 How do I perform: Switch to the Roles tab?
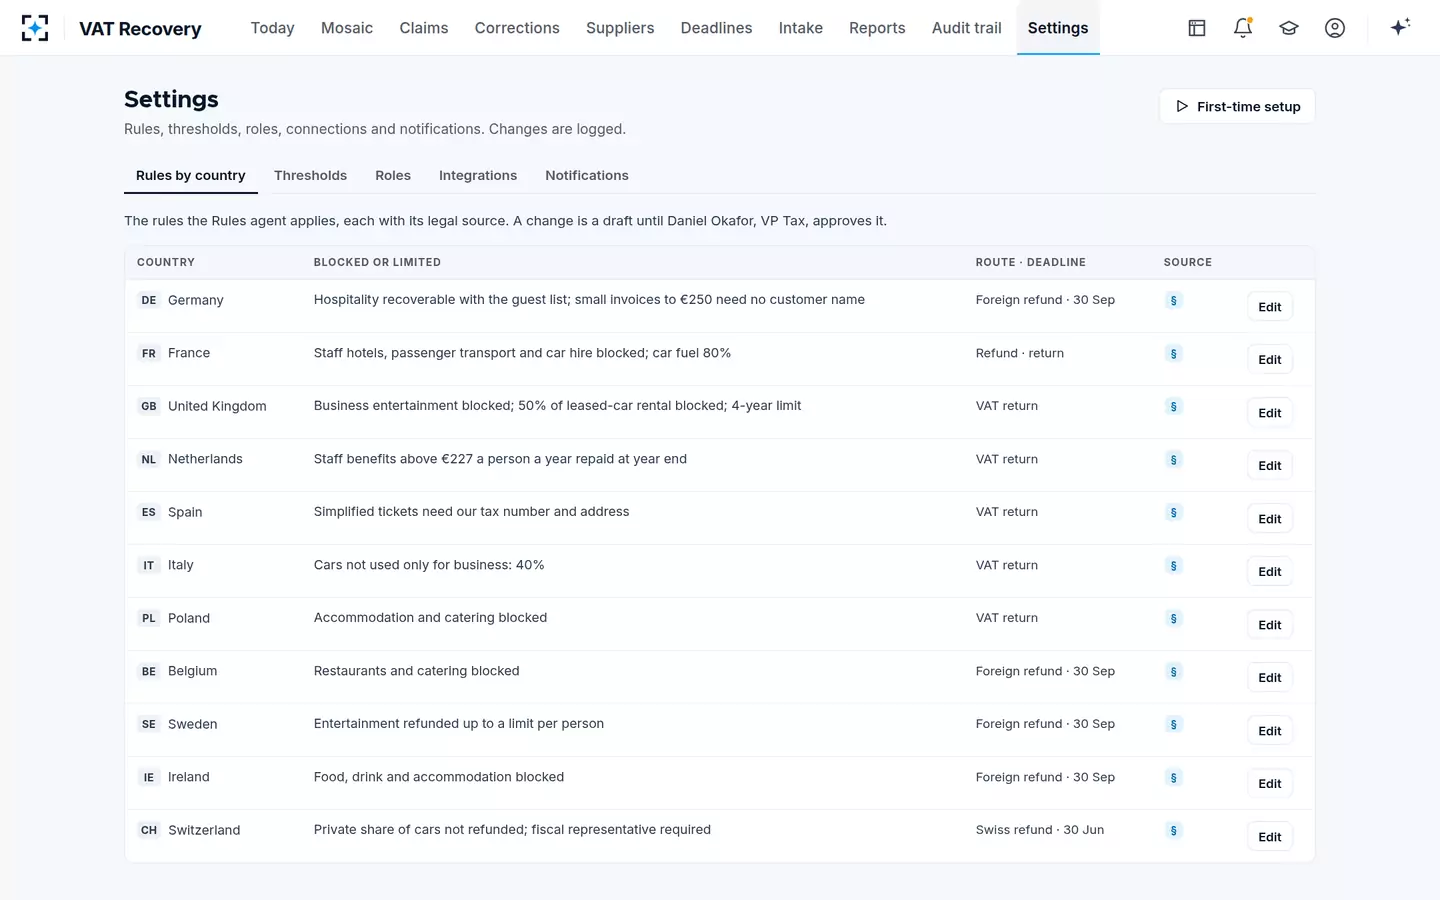[x=393, y=175]
